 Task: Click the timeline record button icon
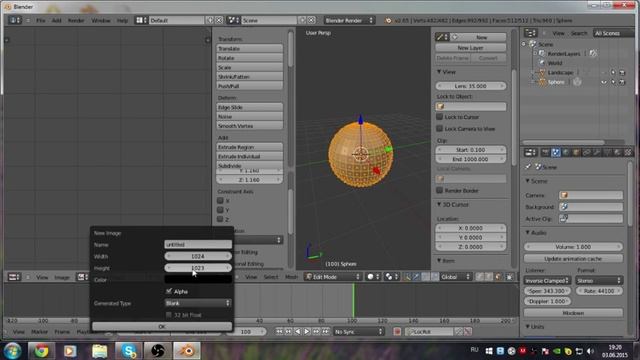click(x=397, y=332)
